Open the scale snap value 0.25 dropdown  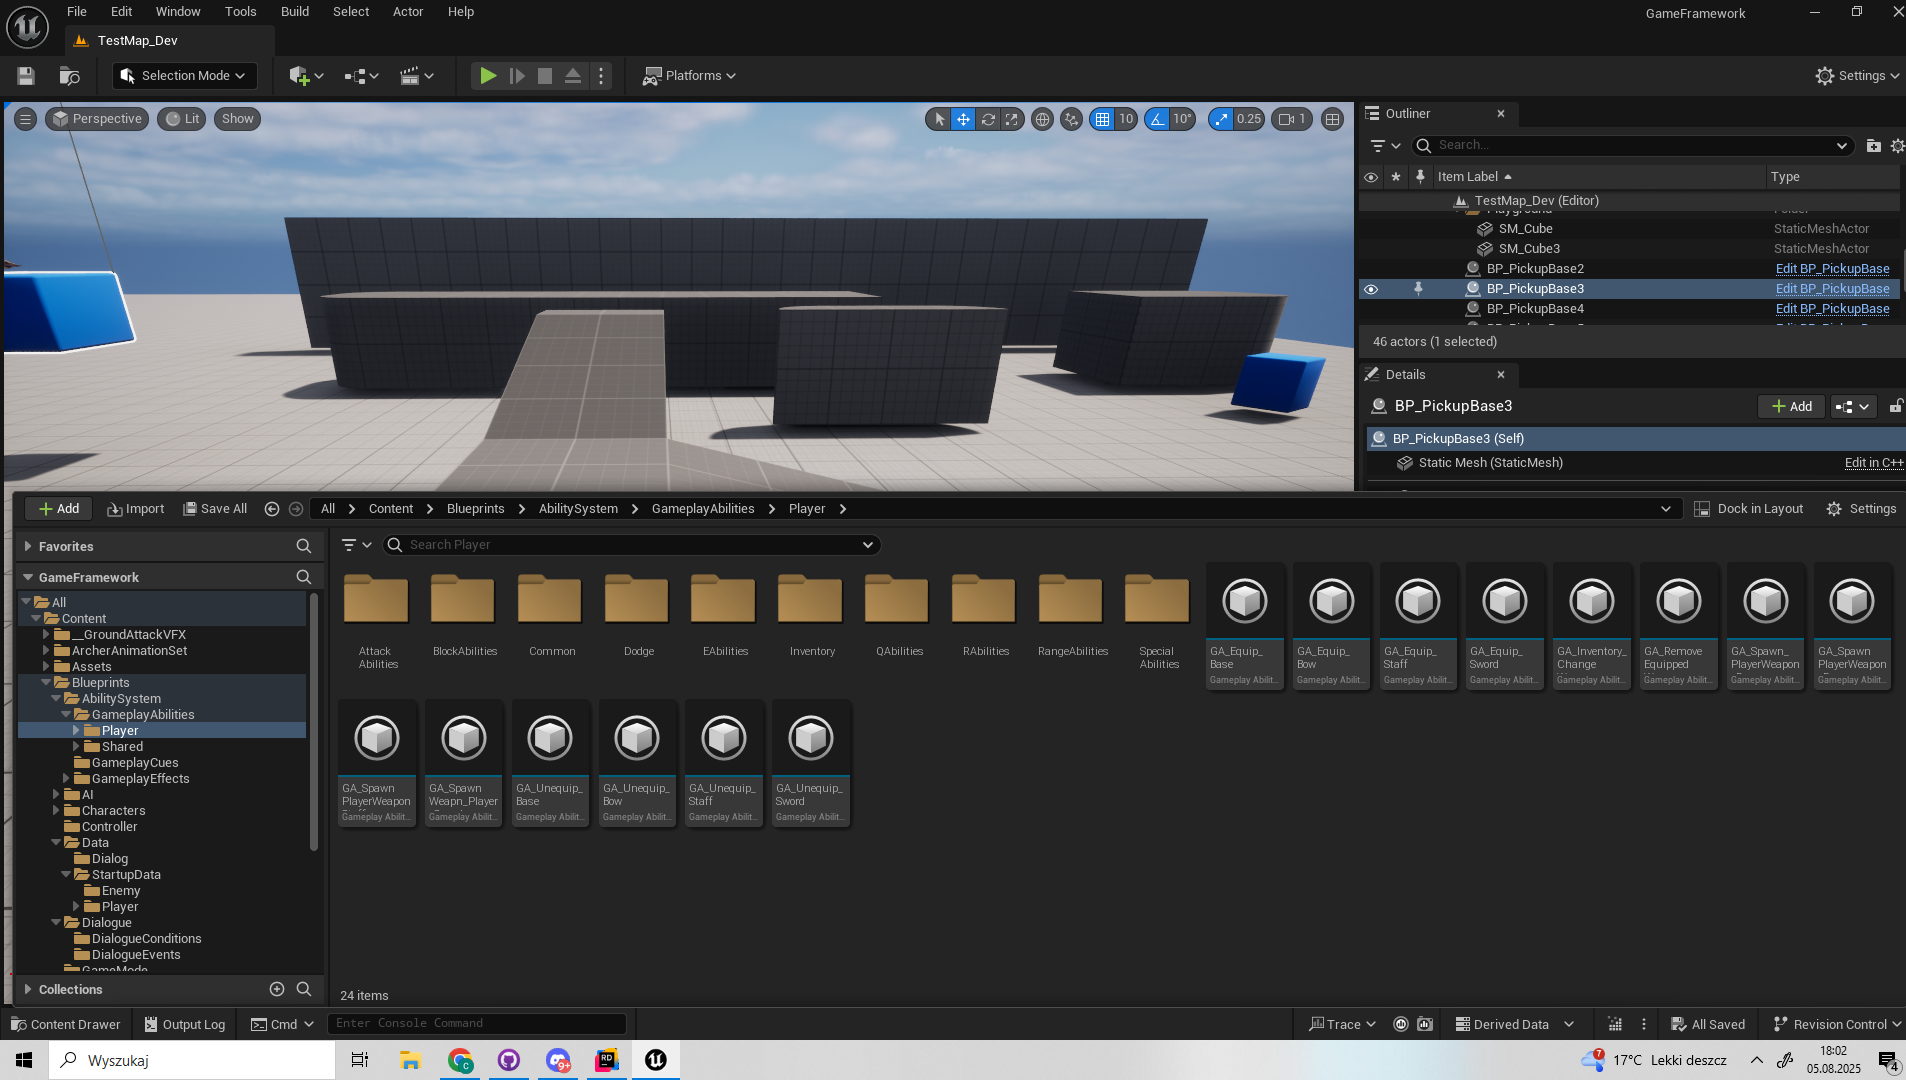pos(1249,119)
